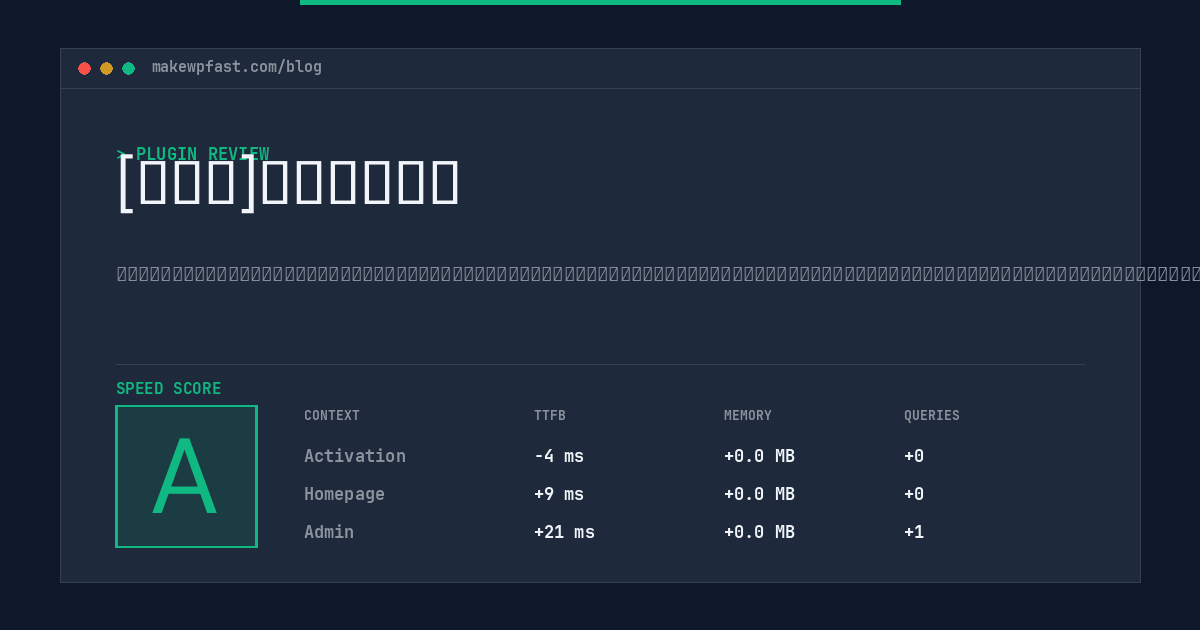Click the TTFB column header
The width and height of the screenshot is (1200, 630).
pyautogui.click(x=550, y=416)
